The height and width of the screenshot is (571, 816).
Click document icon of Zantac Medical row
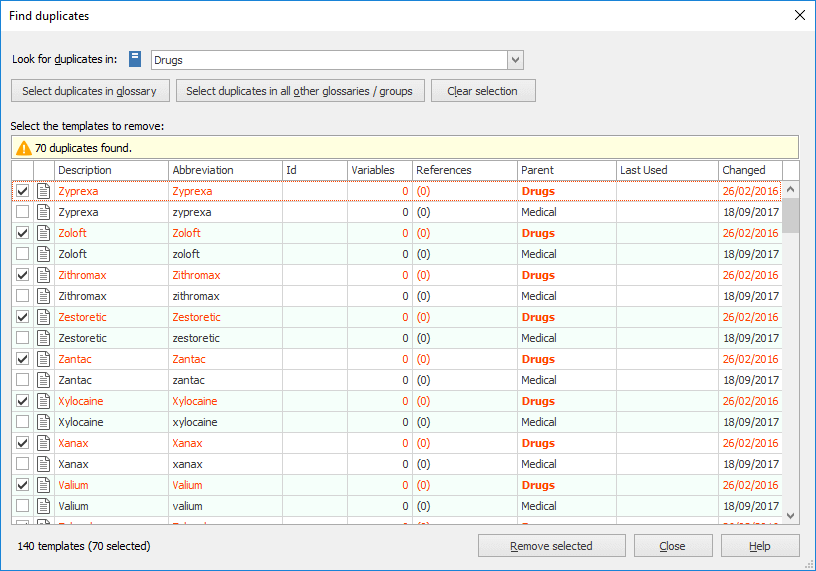click(x=44, y=380)
